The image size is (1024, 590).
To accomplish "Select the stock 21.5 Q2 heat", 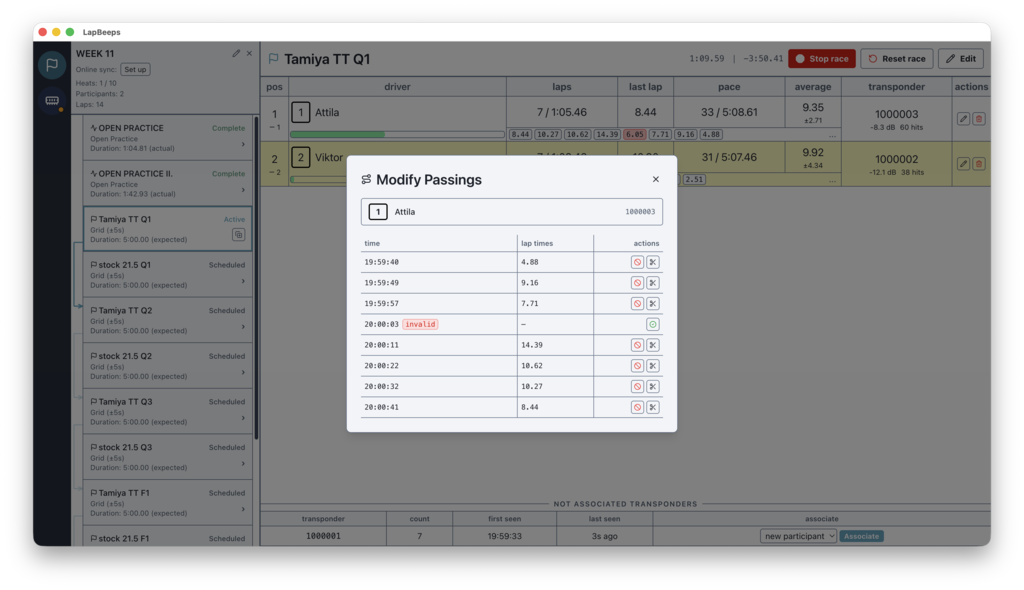I will coord(167,366).
